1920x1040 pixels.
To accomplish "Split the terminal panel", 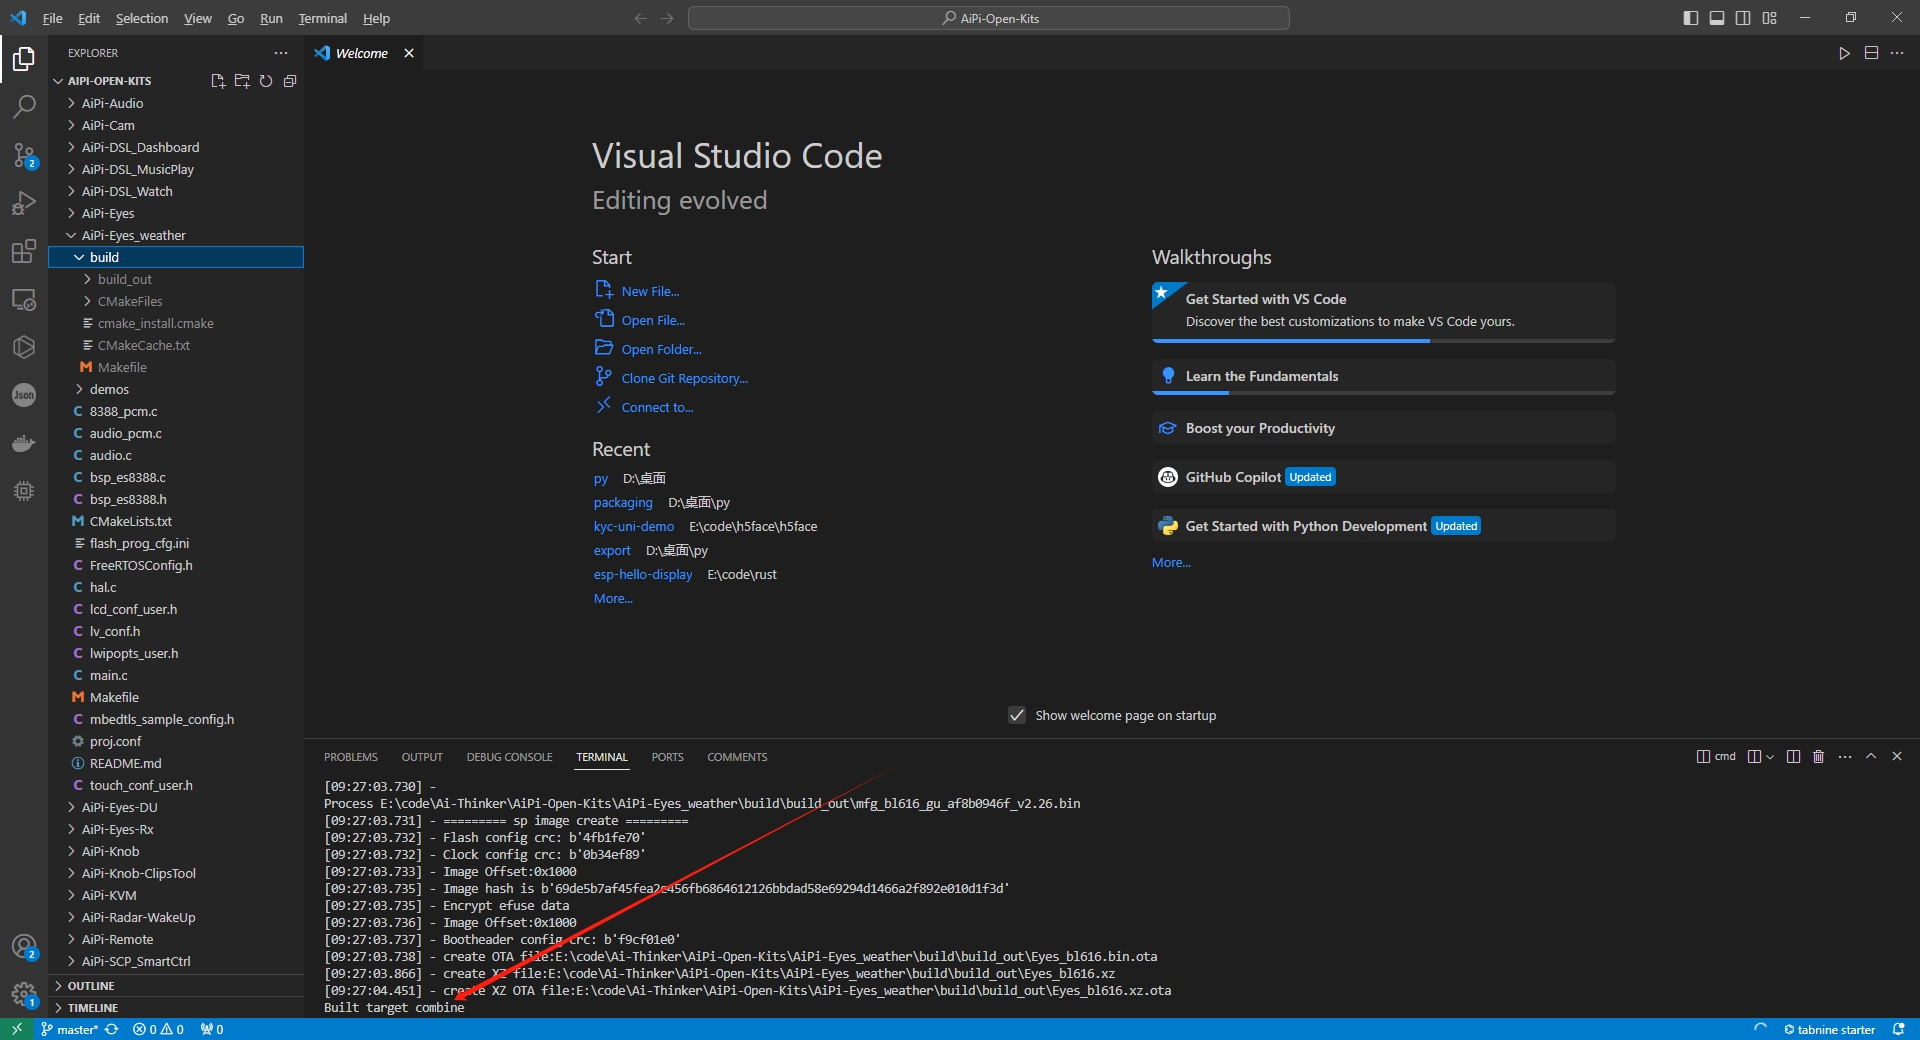I will 1793,757.
